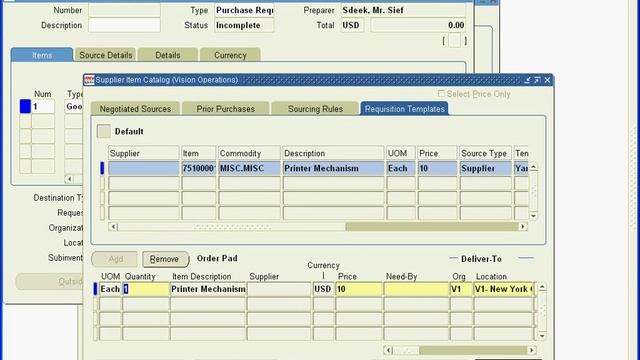The height and width of the screenshot is (360, 640).
Task: Click the Status field showing Incomplete
Action: (x=244, y=25)
